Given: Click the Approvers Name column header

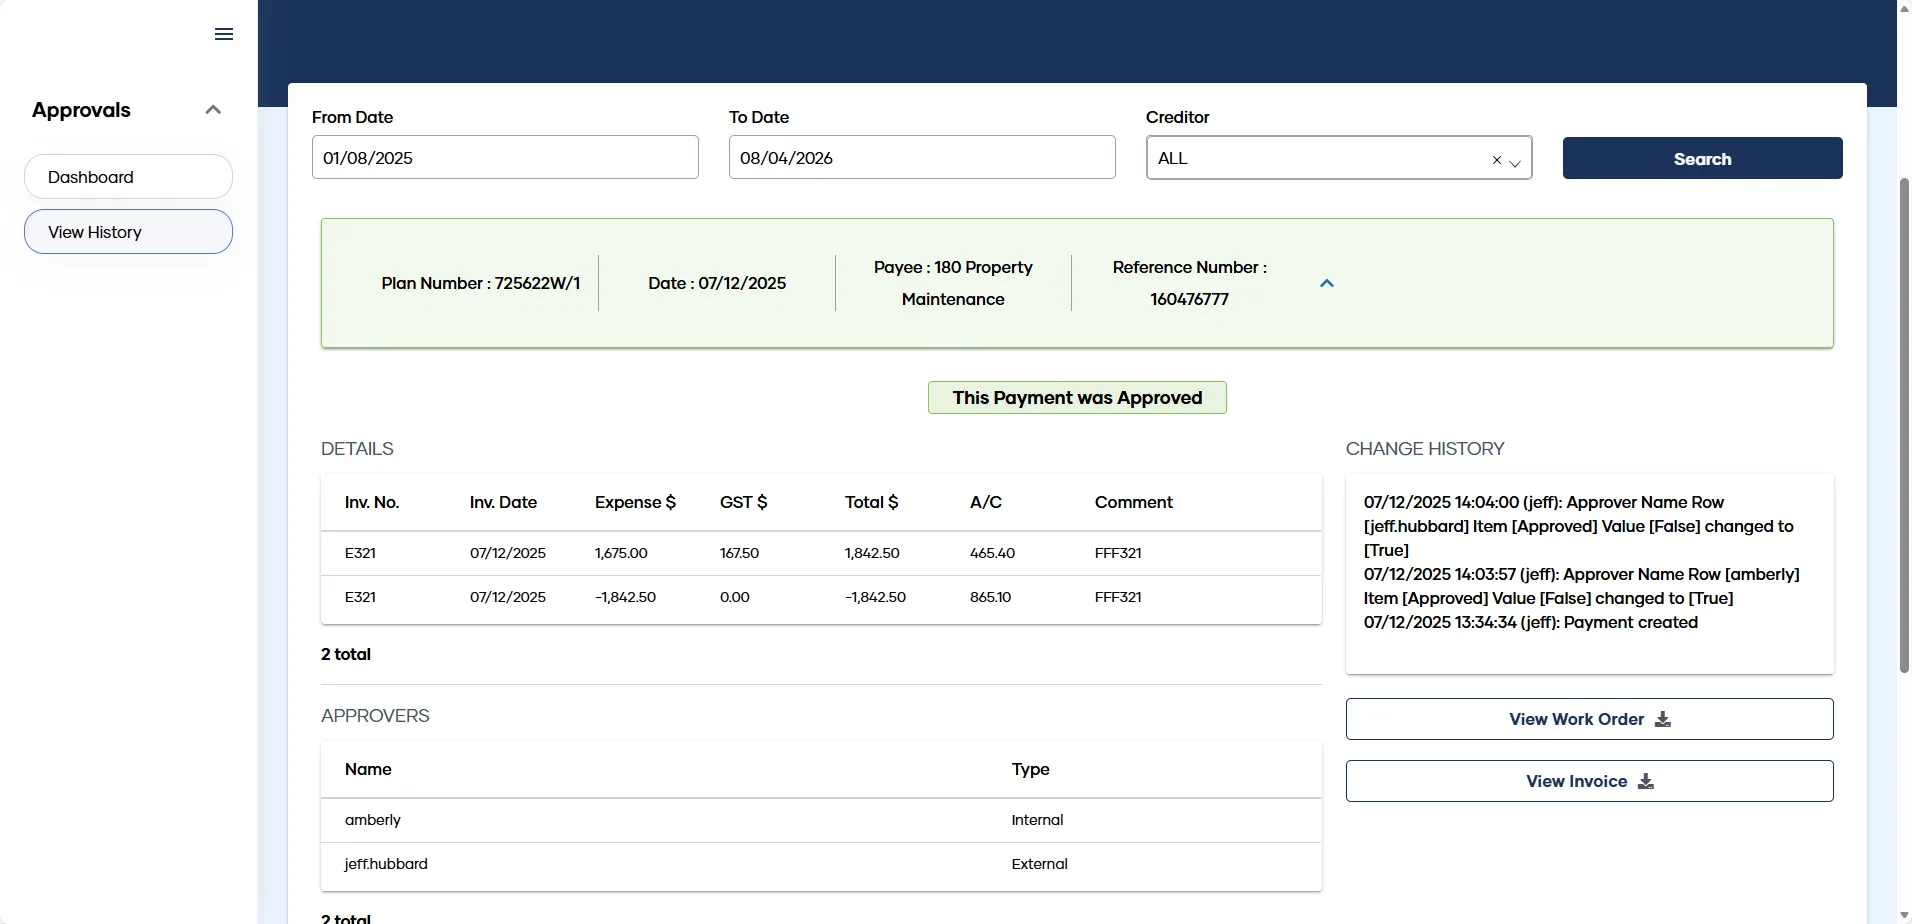Looking at the screenshot, I should [x=368, y=769].
